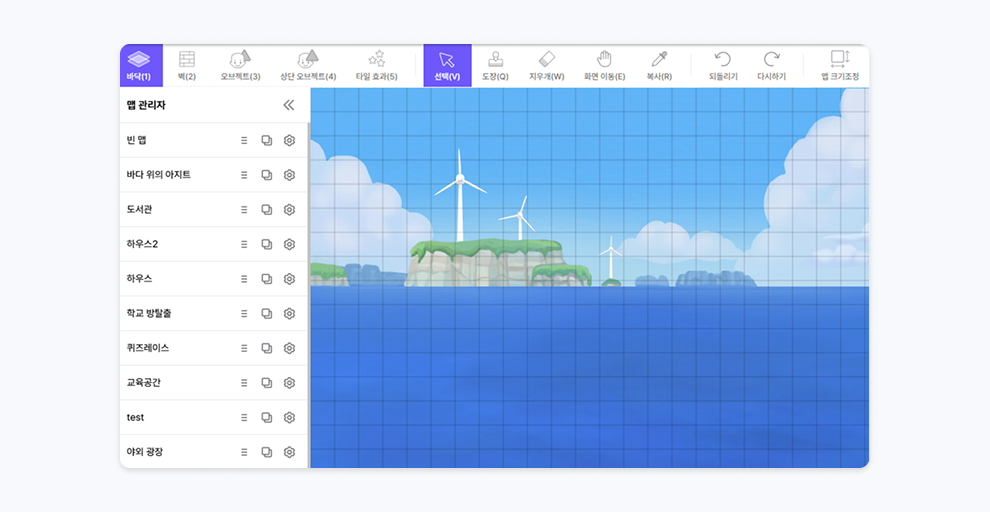Open settings gear for 학교 방탈출

(x=289, y=314)
